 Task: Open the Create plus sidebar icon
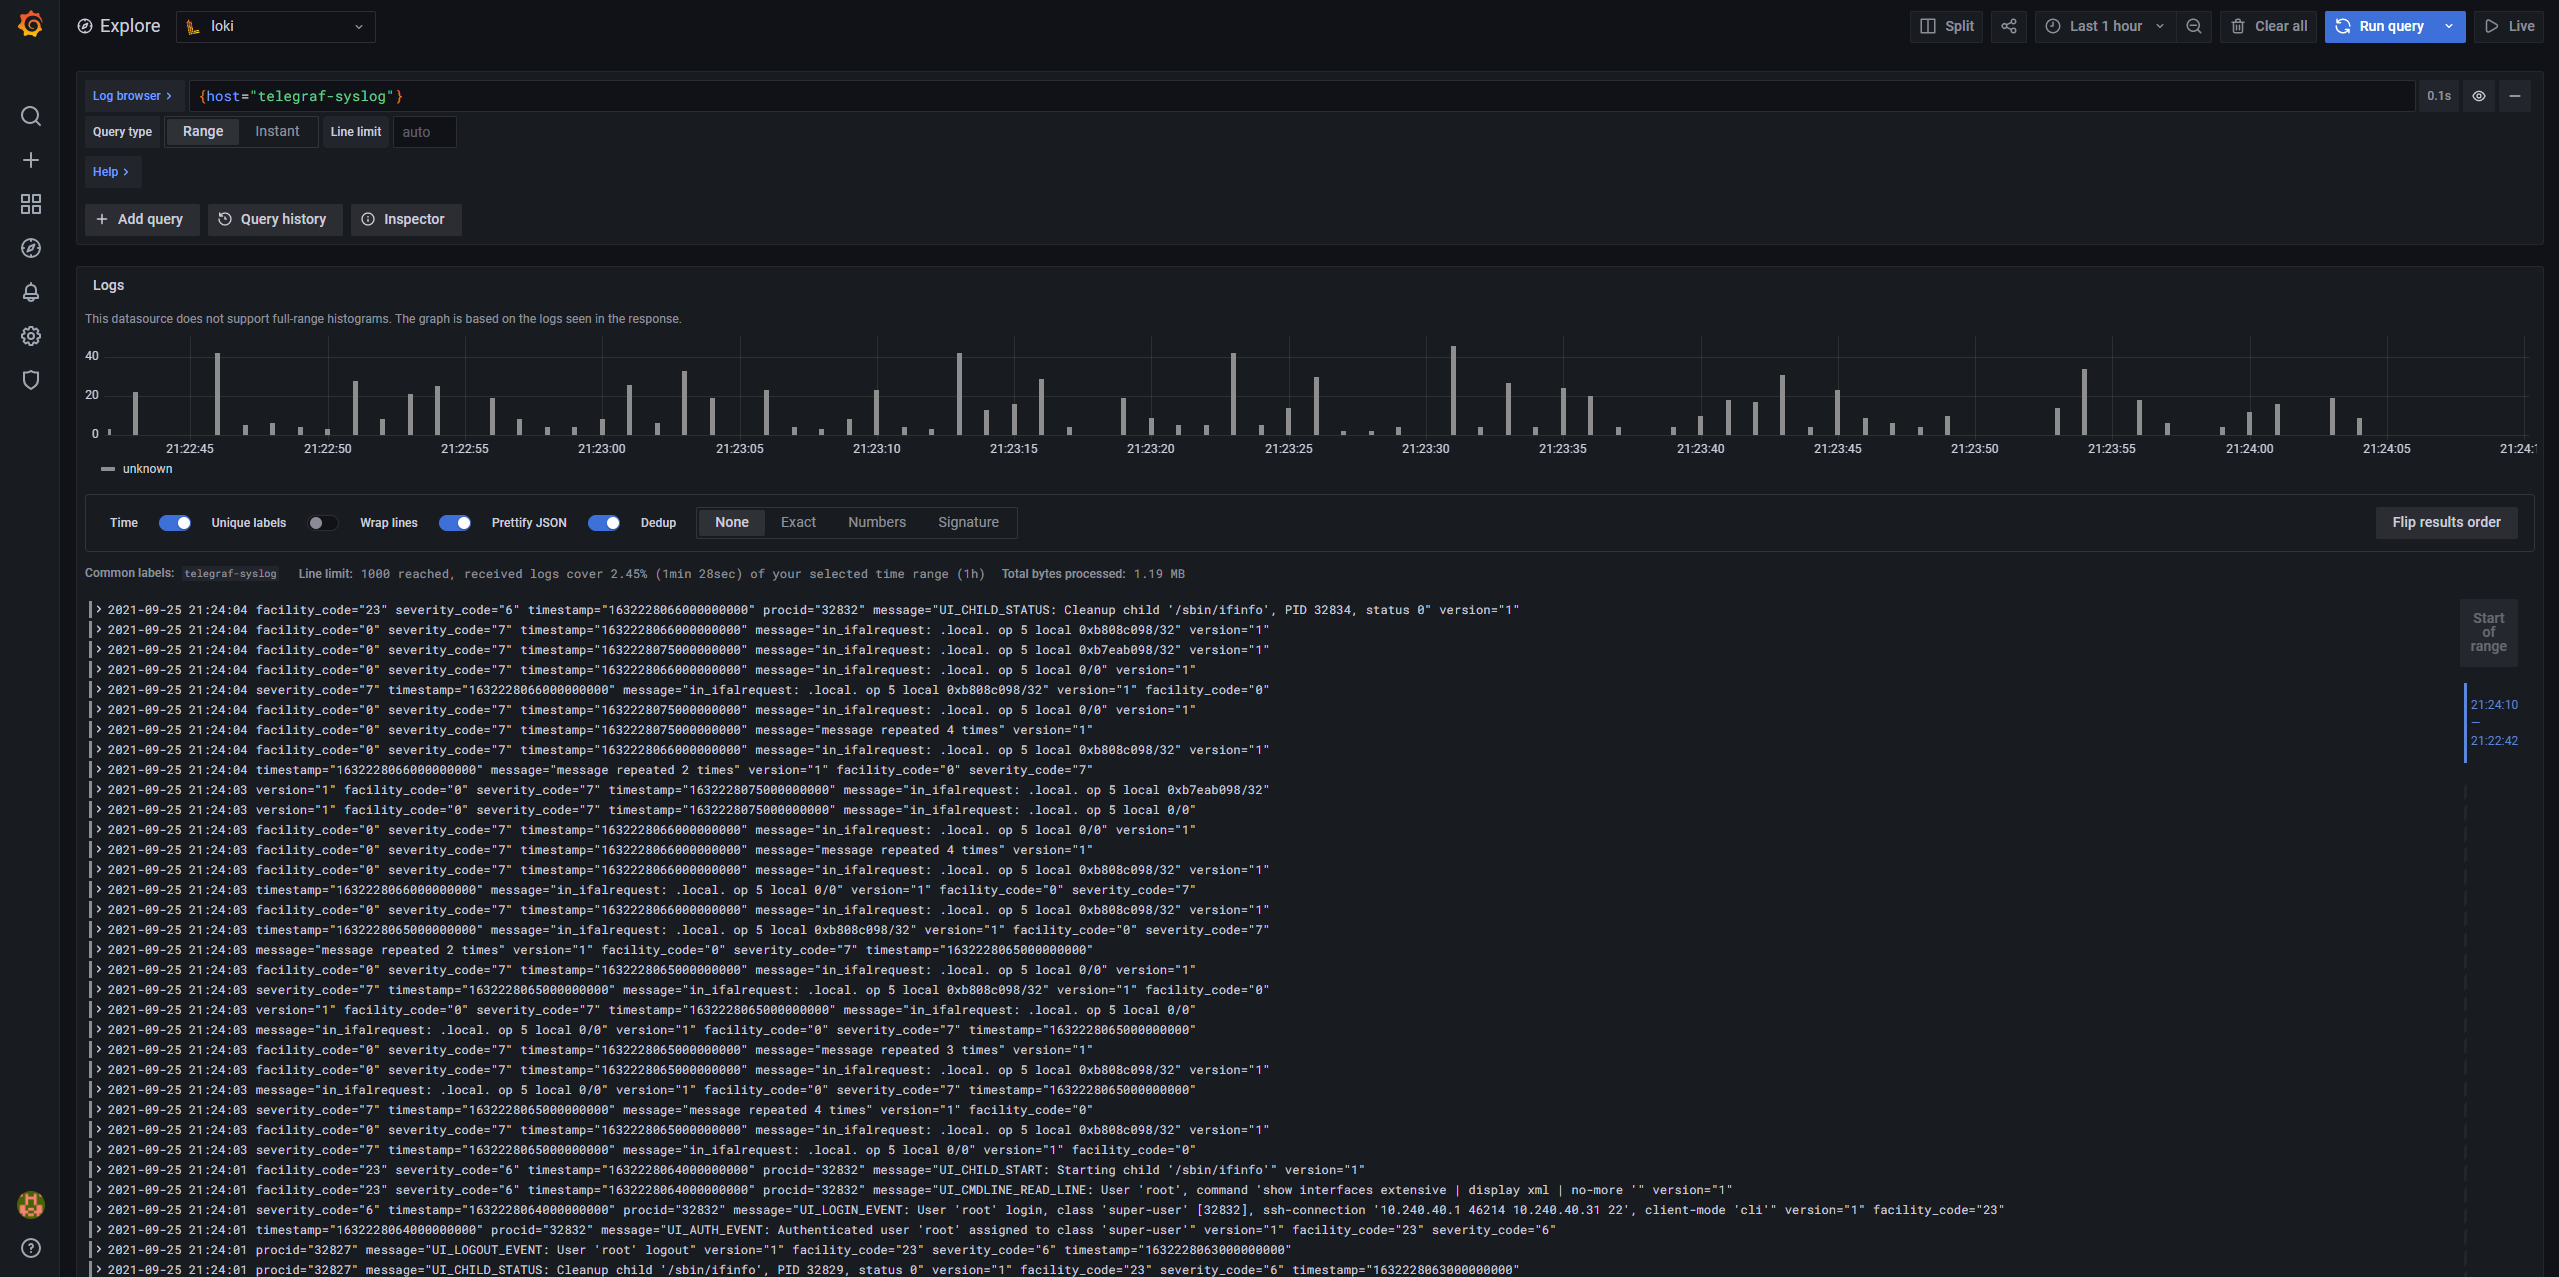(31, 160)
